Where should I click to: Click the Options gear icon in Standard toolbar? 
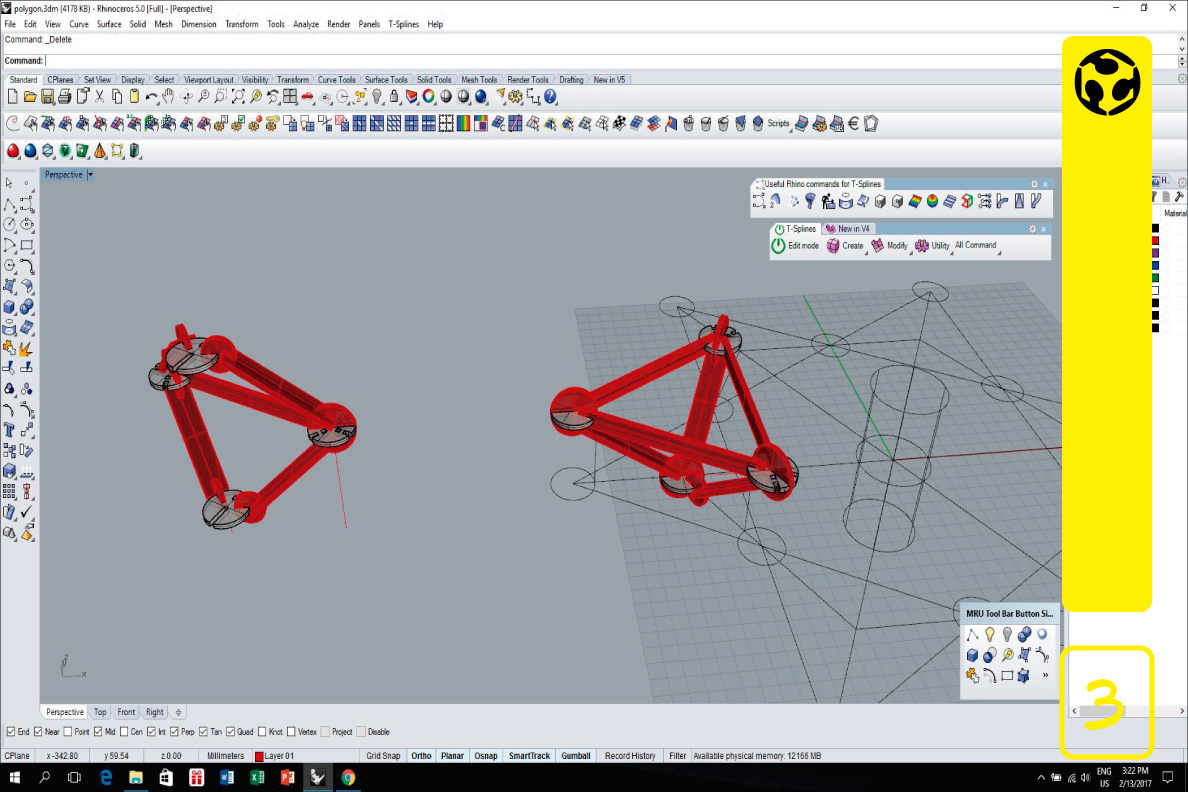(x=515, y=97)
